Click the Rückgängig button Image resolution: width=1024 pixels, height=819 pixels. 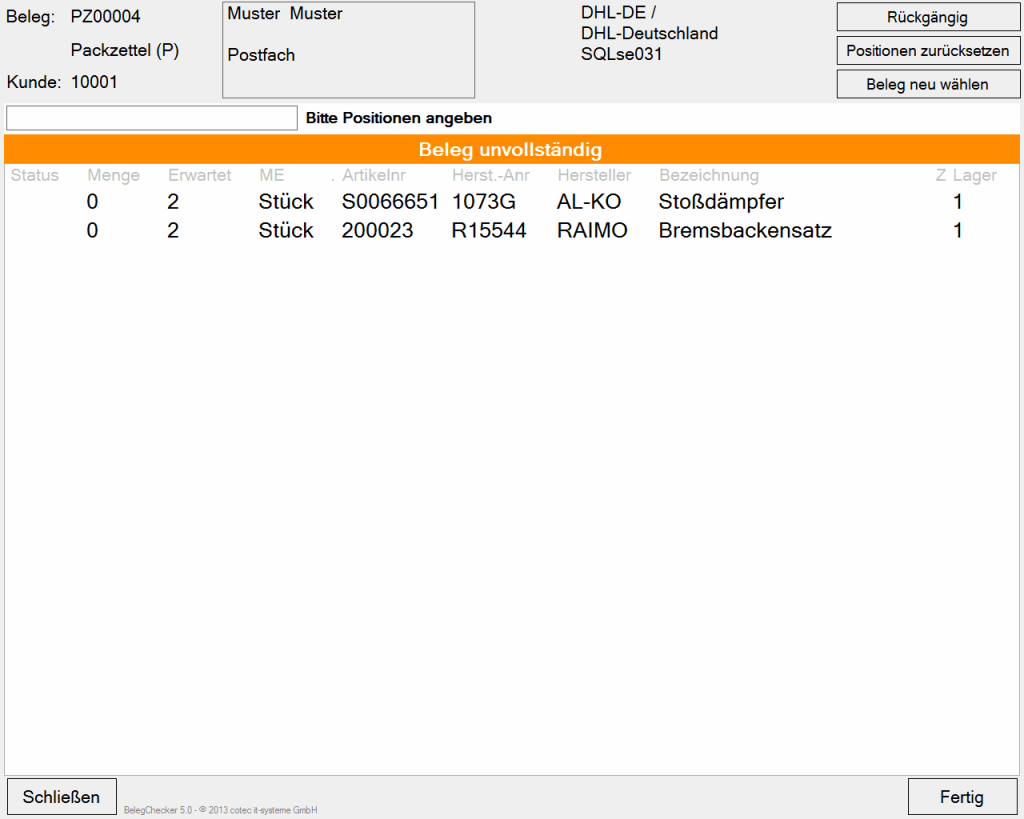(x=927, y=17)
